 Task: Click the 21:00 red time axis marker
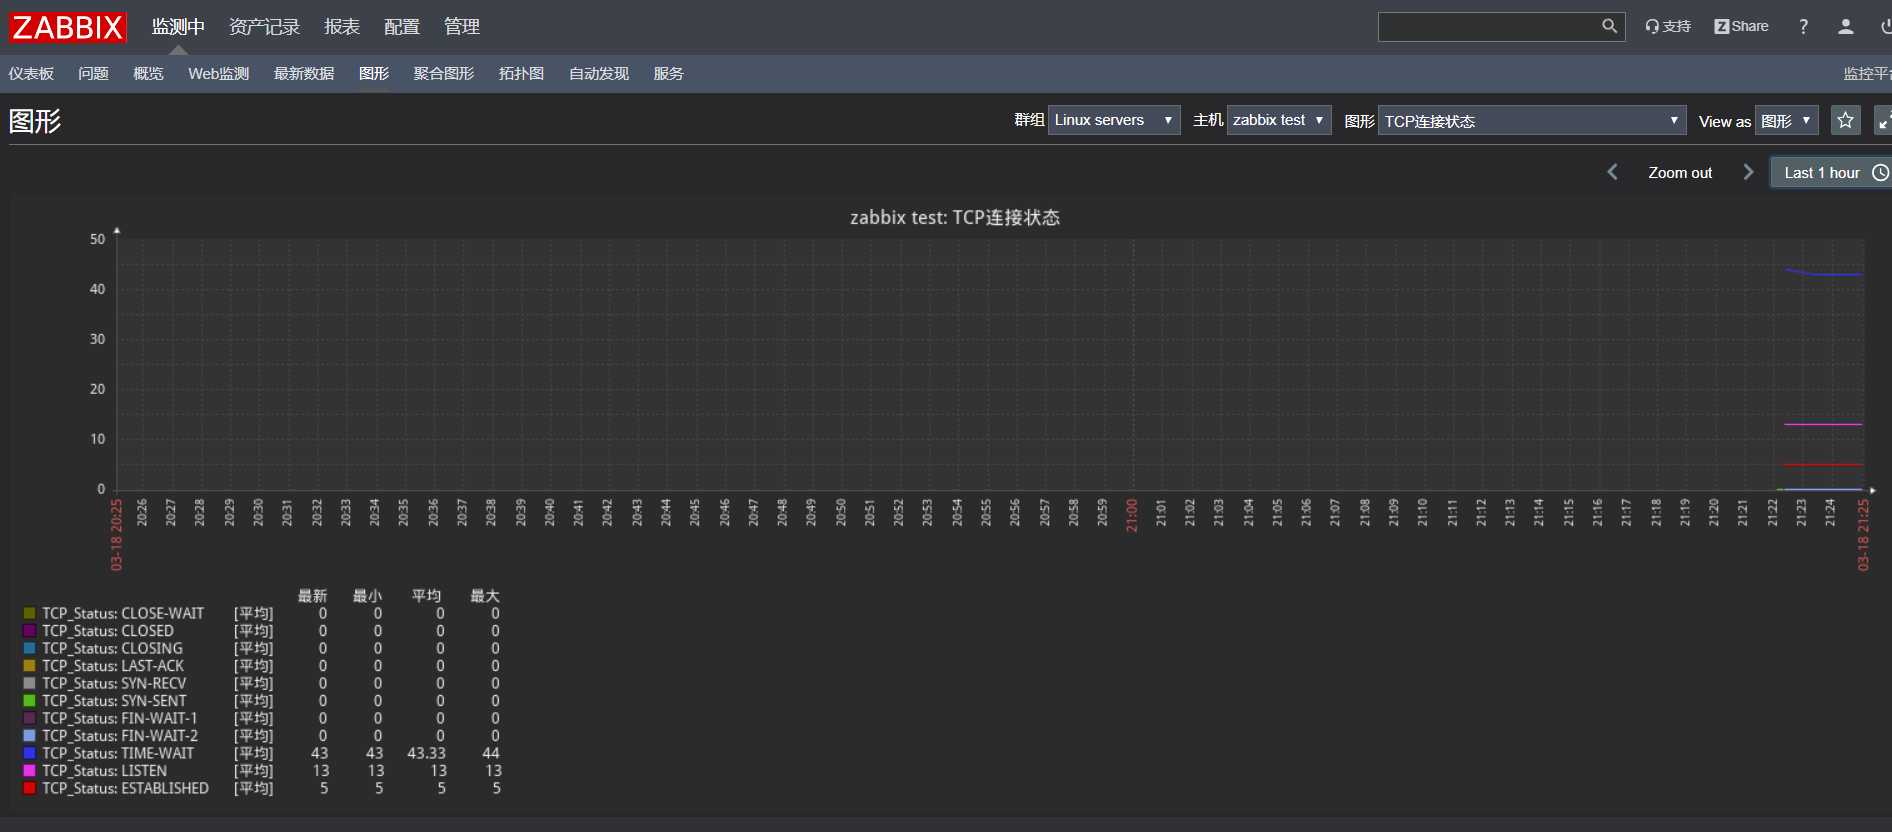coord(1132,515)
